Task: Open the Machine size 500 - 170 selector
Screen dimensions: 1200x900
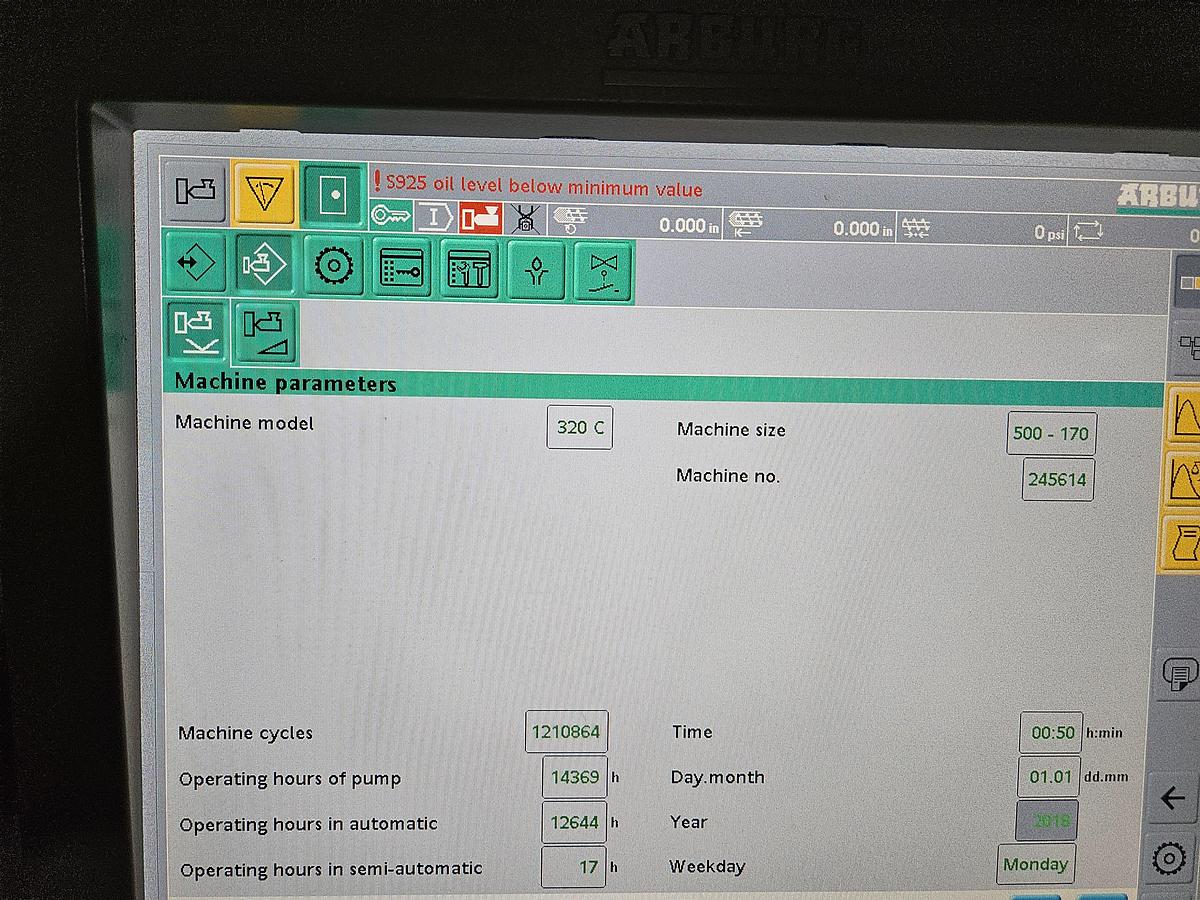Action: 1051,434
